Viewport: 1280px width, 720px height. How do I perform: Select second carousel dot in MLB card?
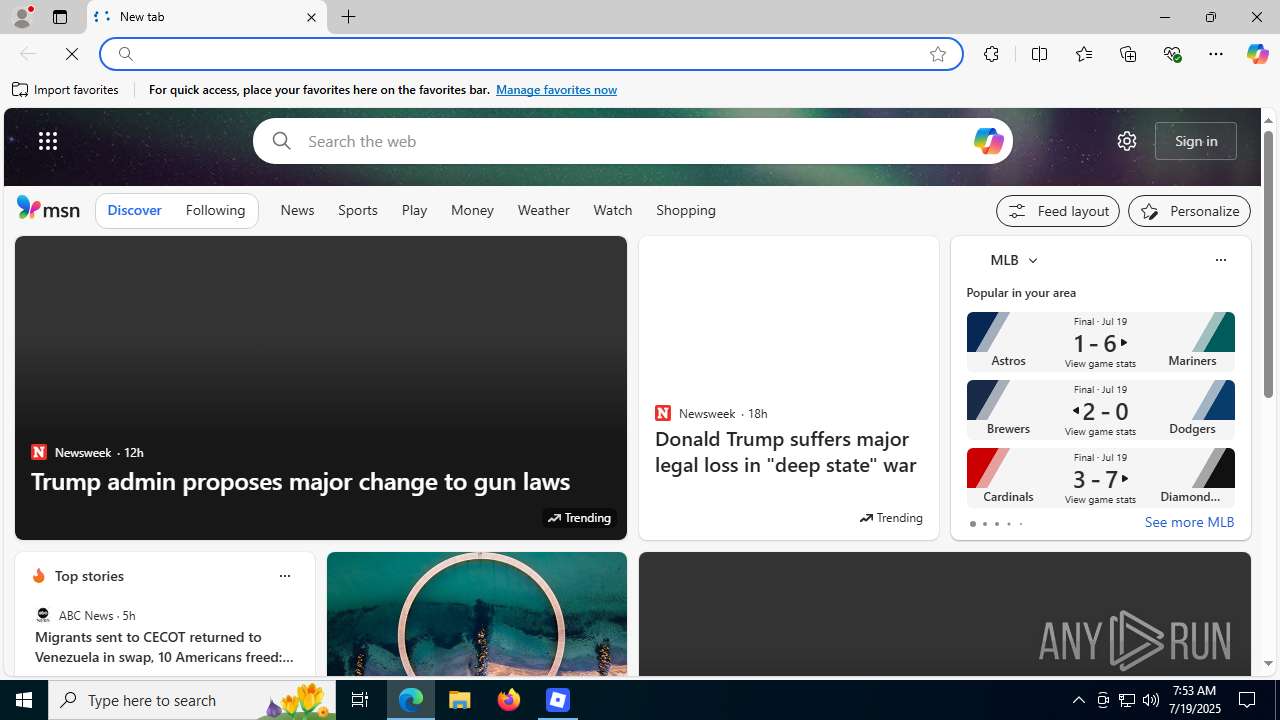[984, 524]
